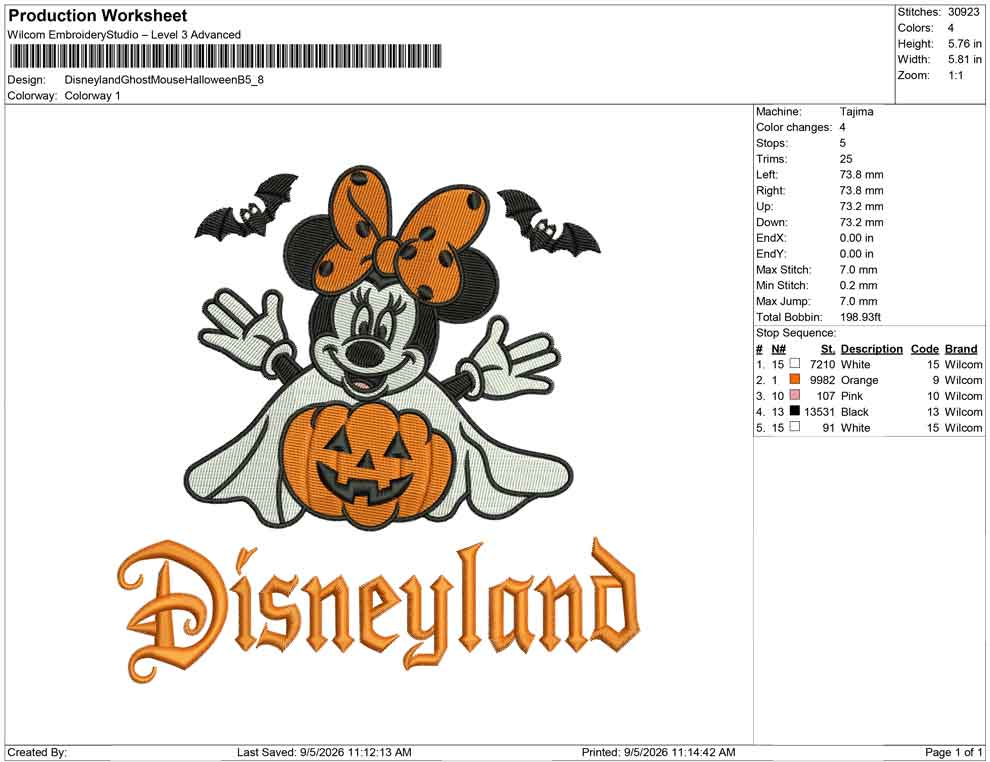Click the pink swatch in stop 3
990x762 pixels.
tap(795, 395)
